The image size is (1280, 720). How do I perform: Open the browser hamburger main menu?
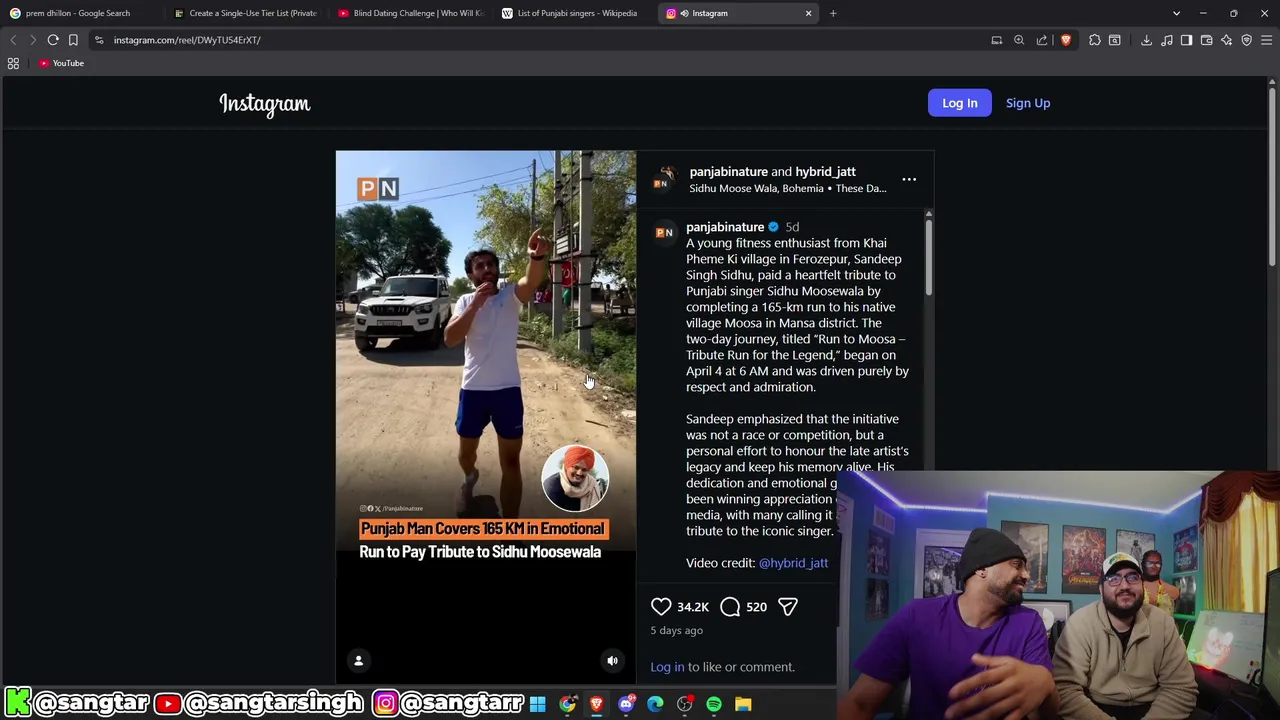(x=1267, y=40)
